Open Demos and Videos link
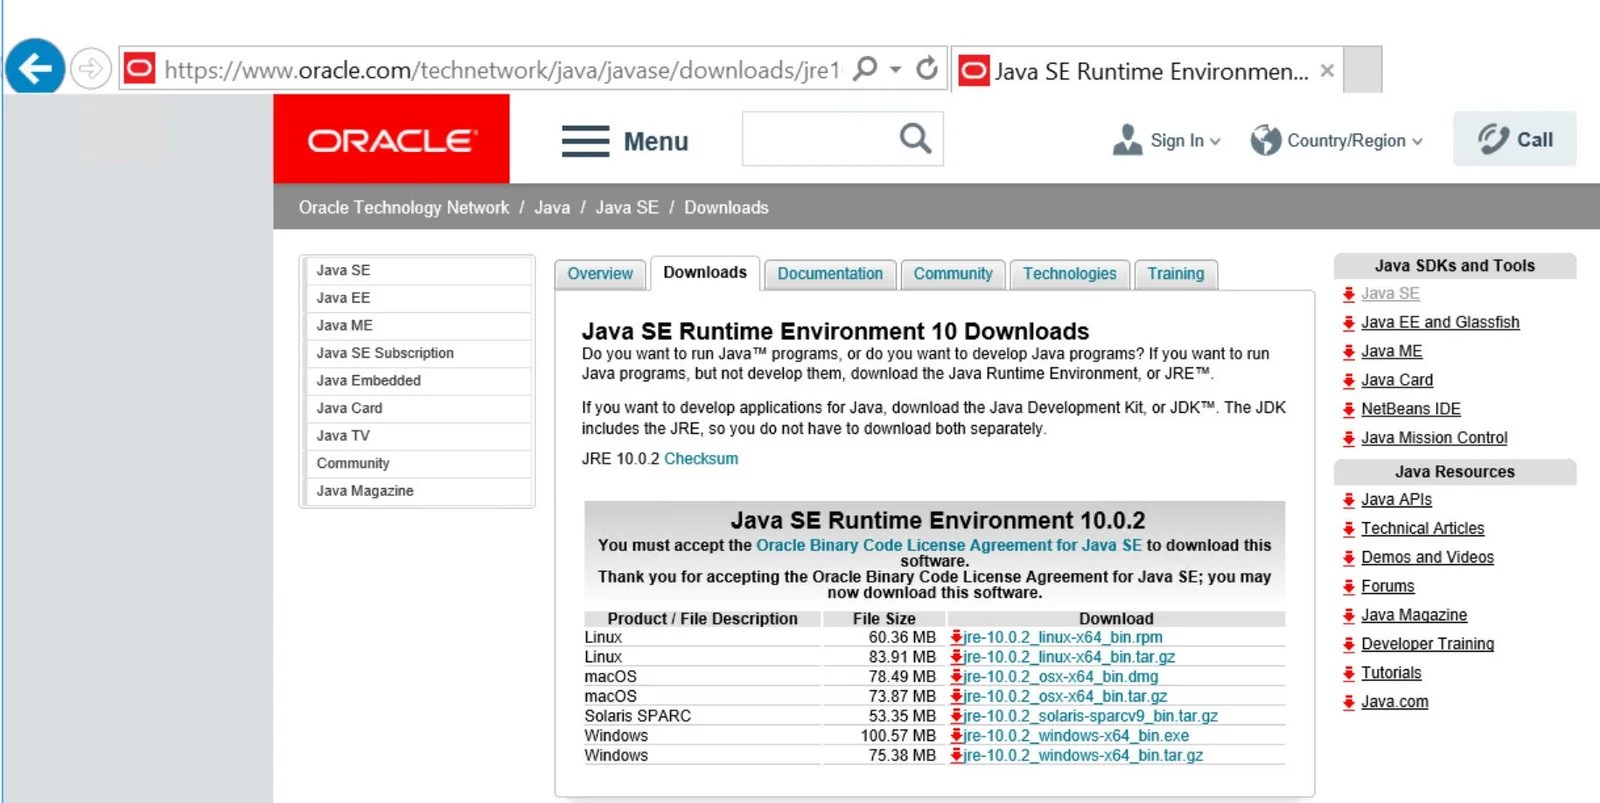 [x=1427, y=557]
